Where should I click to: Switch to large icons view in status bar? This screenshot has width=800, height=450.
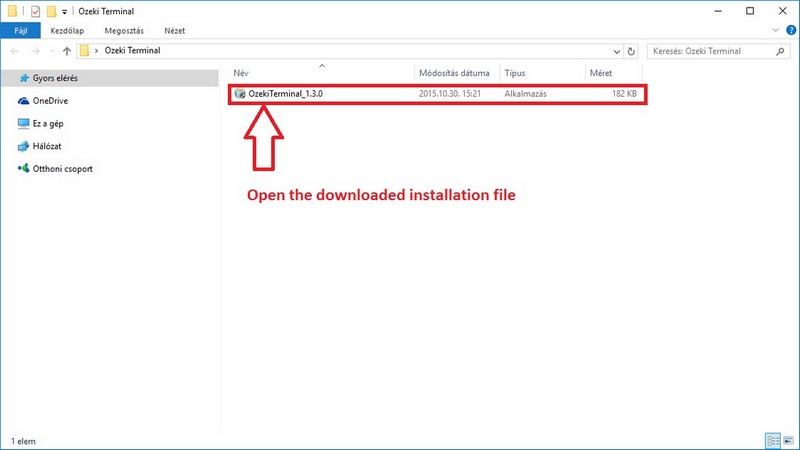[x=789, y=440]
